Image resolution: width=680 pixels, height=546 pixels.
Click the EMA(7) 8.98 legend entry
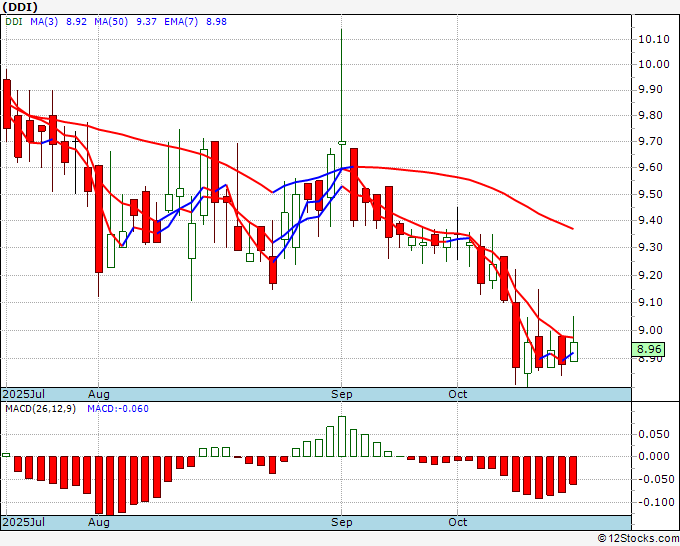point(195,22)
